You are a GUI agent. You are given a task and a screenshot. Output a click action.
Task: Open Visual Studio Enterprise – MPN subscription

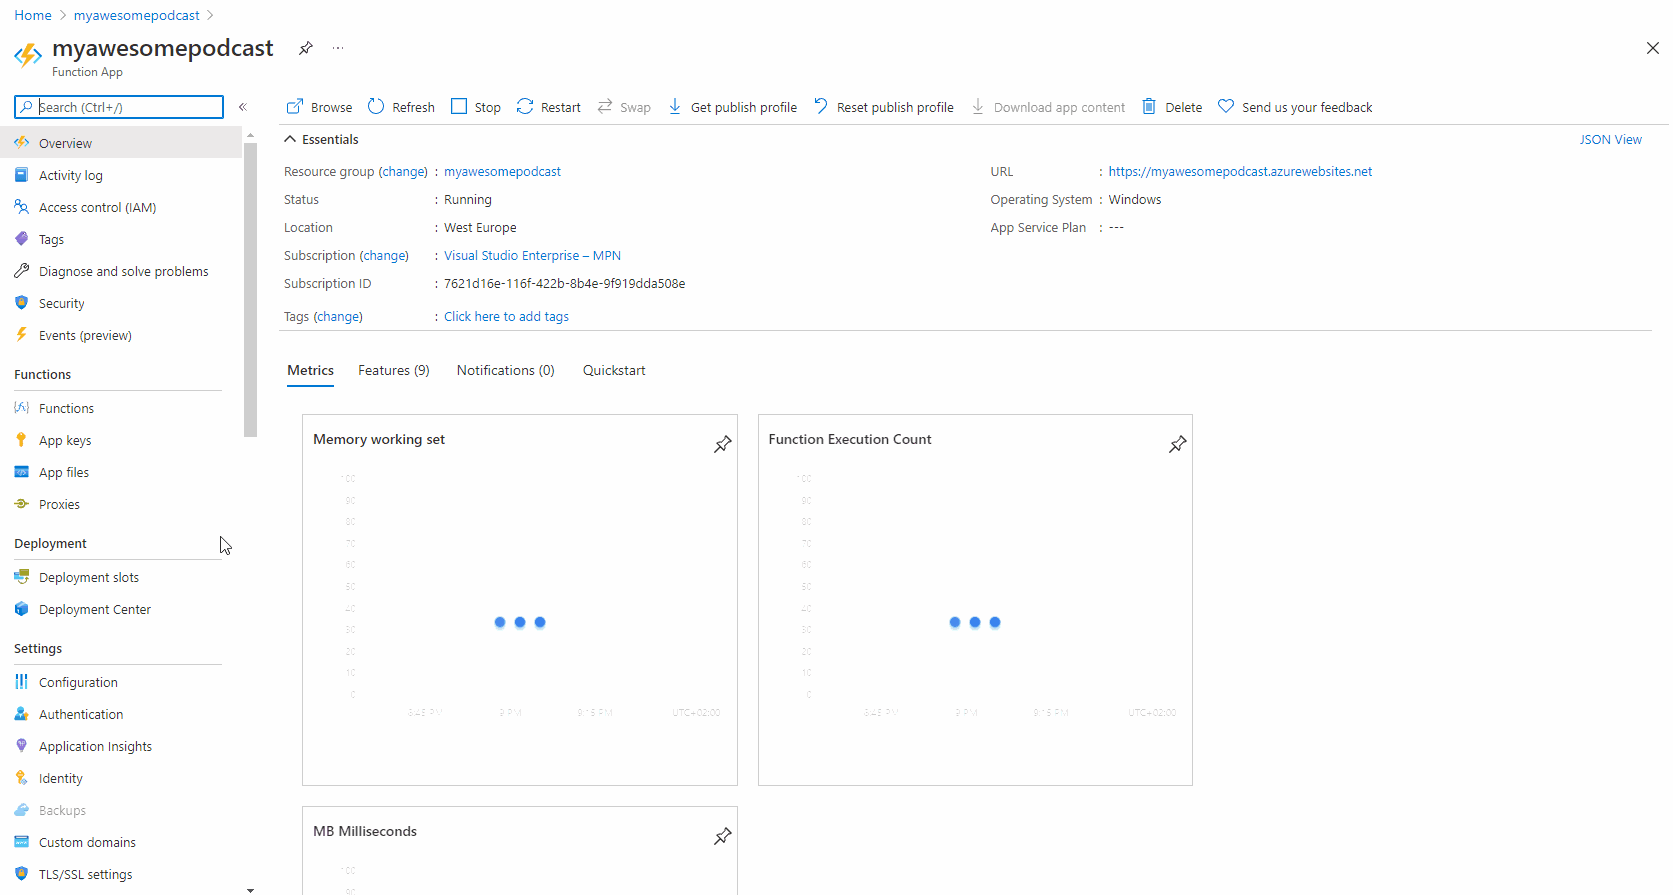point(532,255)
